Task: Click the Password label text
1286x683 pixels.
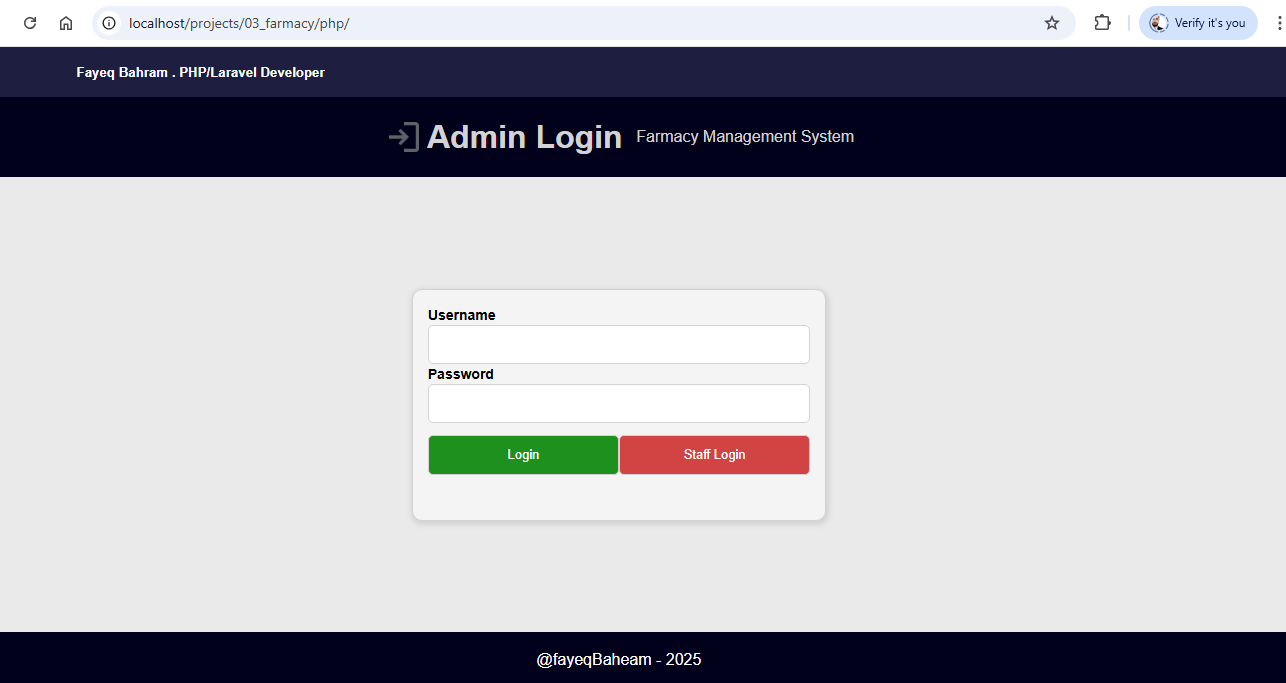Action: pos(460,374)
